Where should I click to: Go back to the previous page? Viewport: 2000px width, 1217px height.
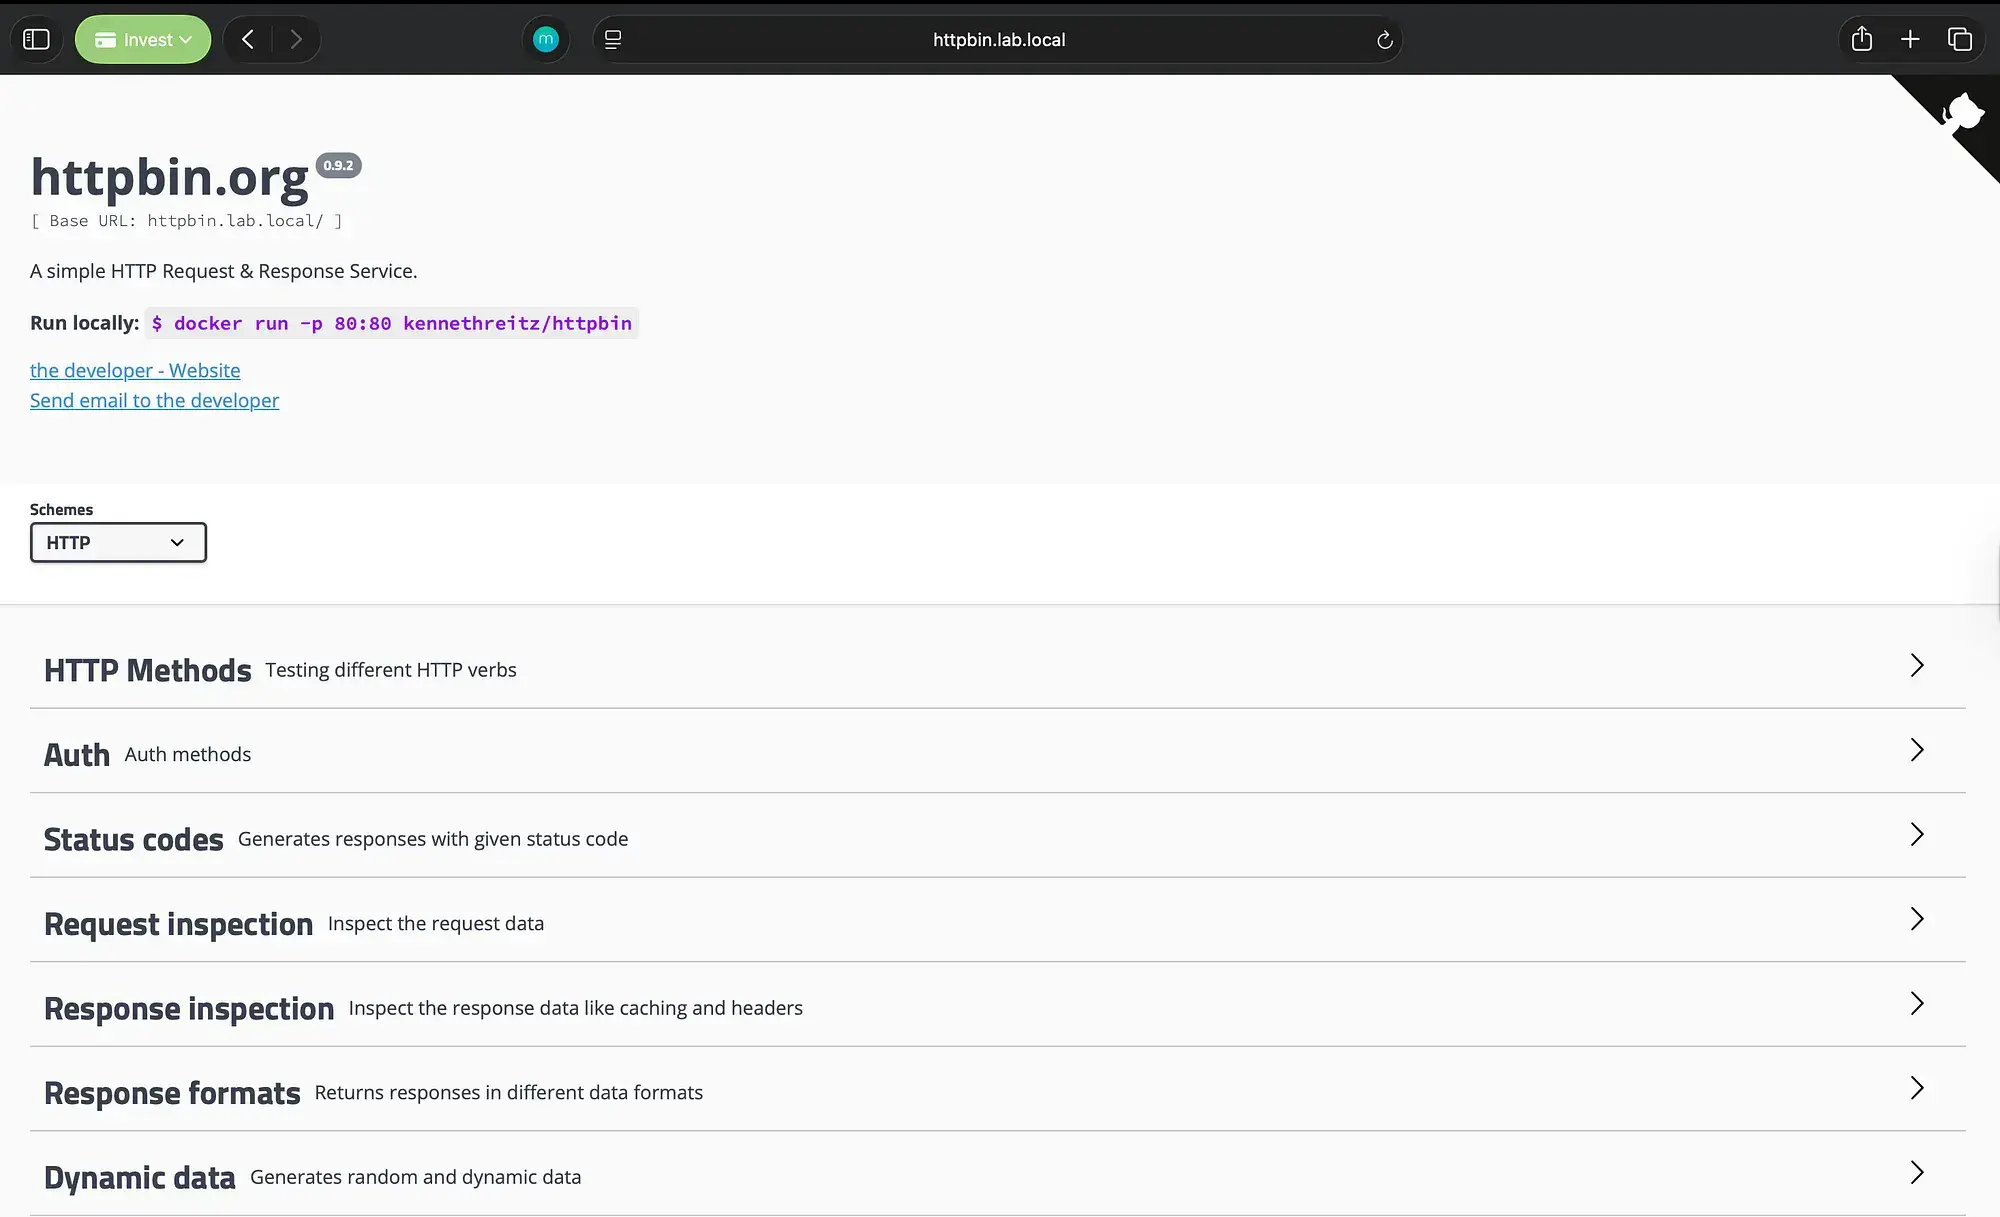pos(248,39)
